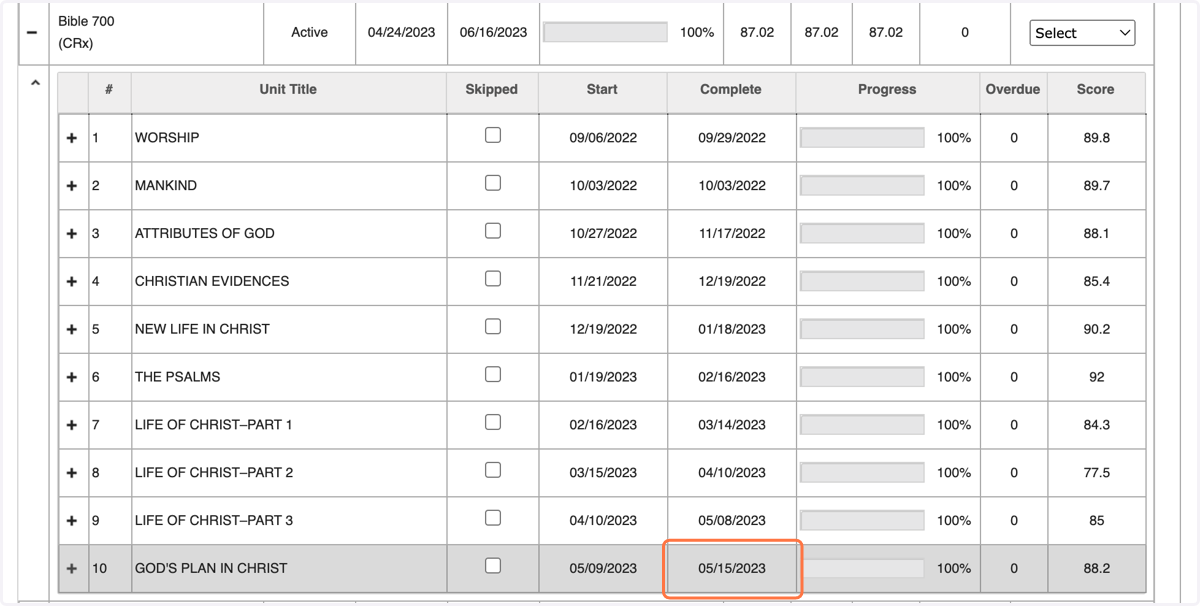This screenshot has width=1200, height=606.
Task: Click the Start column header
Action: (x=603, y=90)
